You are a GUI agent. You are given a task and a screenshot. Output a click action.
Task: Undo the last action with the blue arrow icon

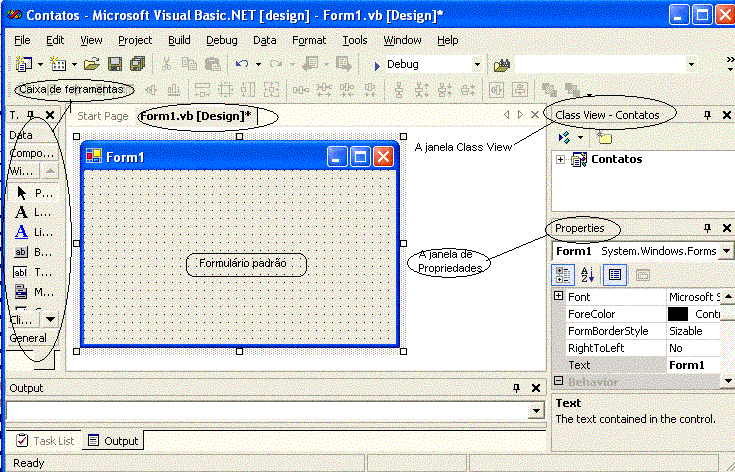point(242,64)
